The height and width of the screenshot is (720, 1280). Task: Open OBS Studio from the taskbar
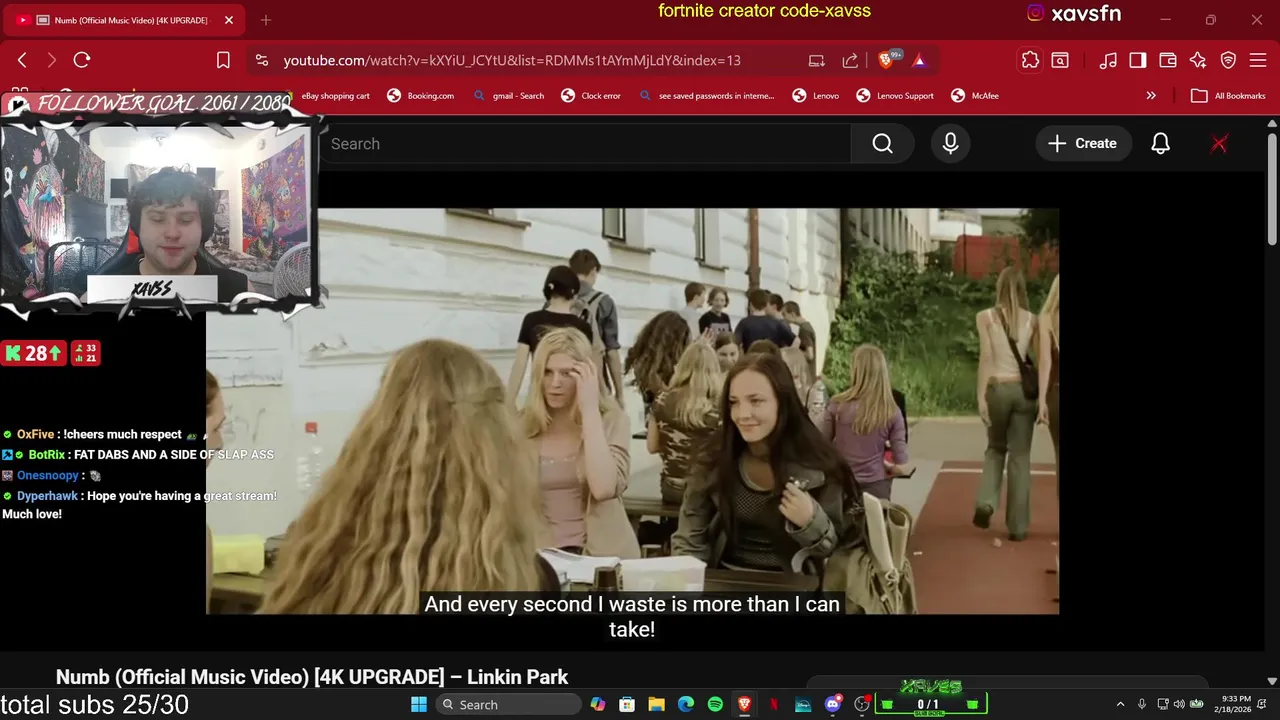pyautogui.click(x=862, y=705)
